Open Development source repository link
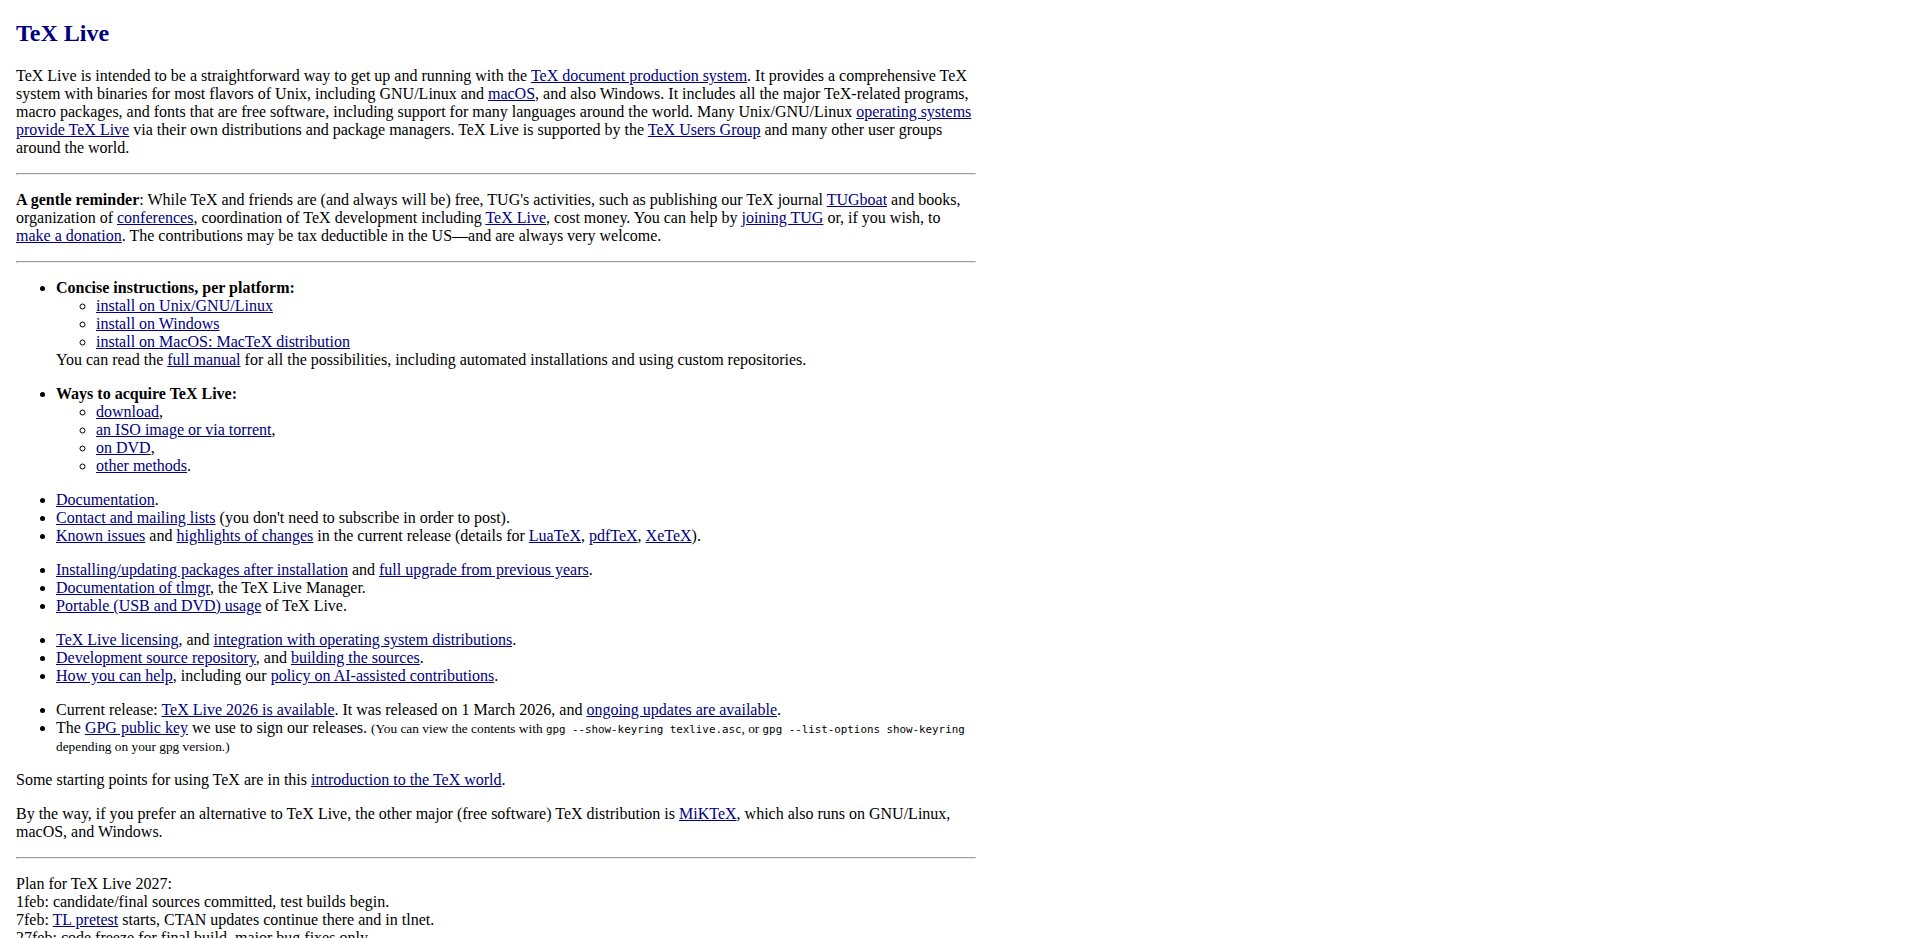 point(155,658)
